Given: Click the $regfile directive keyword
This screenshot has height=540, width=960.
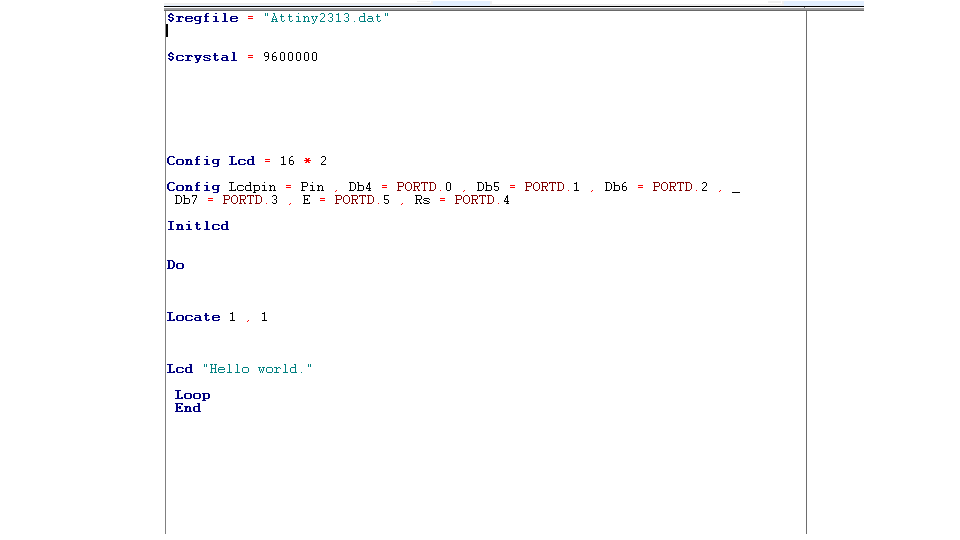Looking at the screenshot, I should point(203,18).
